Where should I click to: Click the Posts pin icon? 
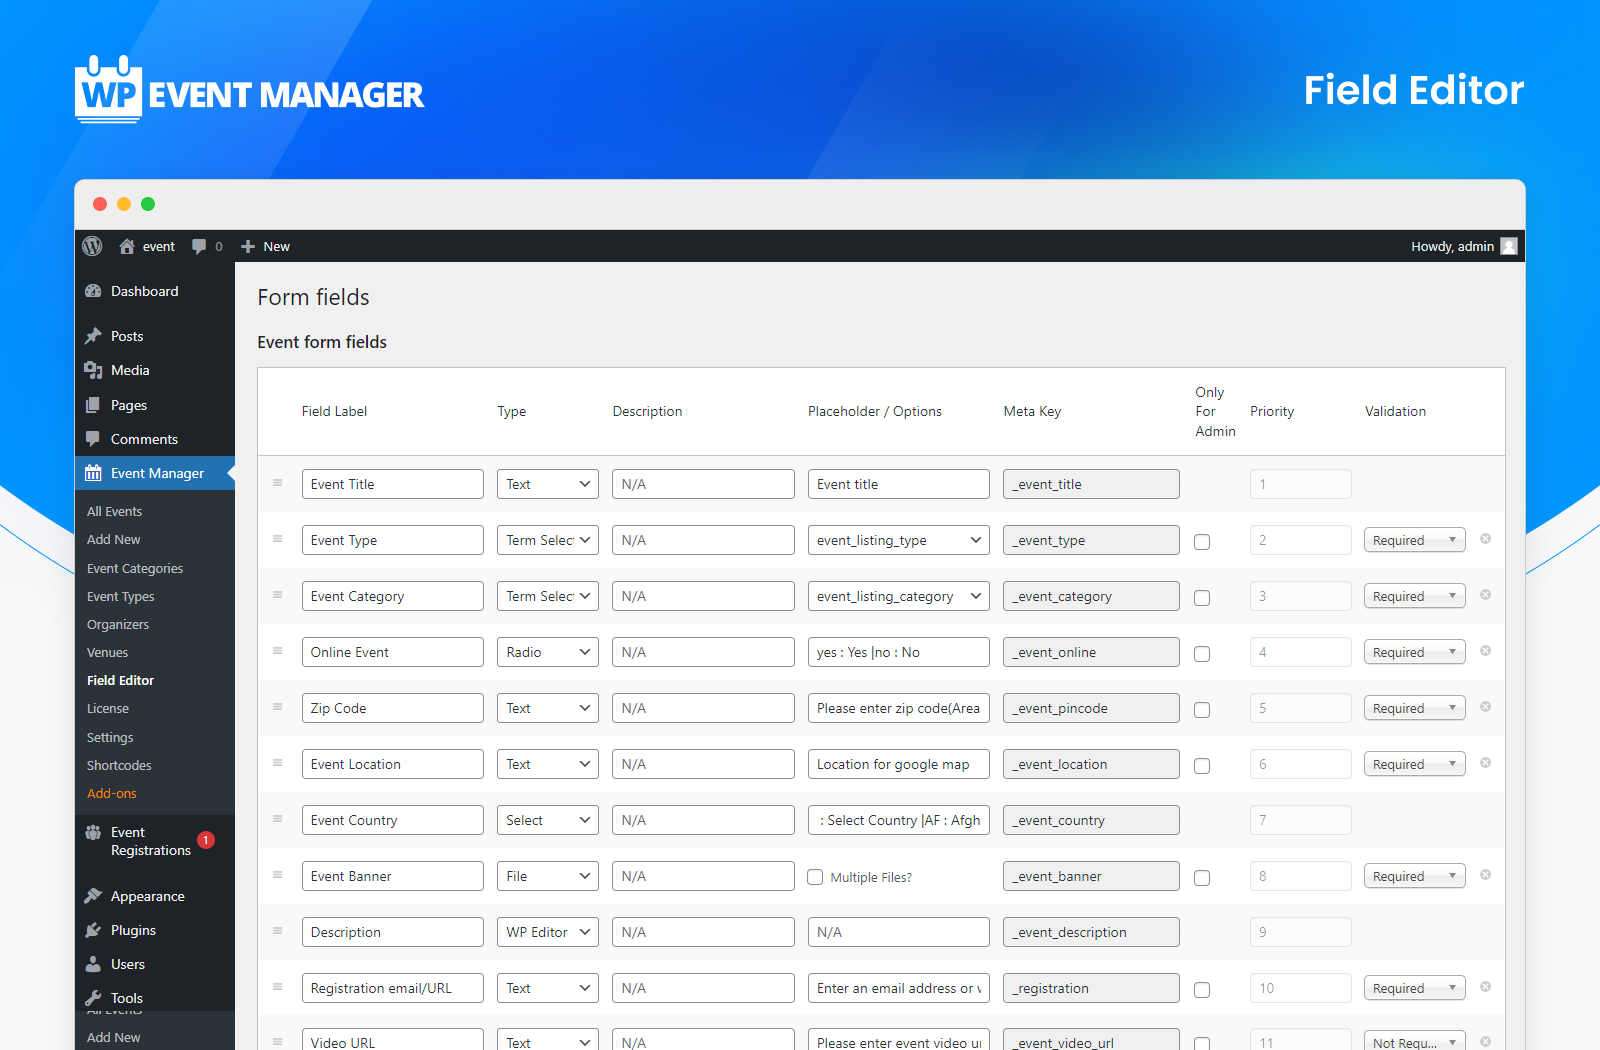click(x=93, y=336)
